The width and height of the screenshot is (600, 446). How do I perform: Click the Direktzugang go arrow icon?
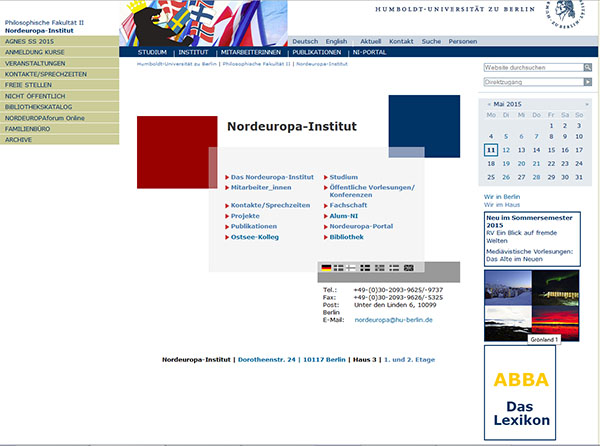(587, 82)
